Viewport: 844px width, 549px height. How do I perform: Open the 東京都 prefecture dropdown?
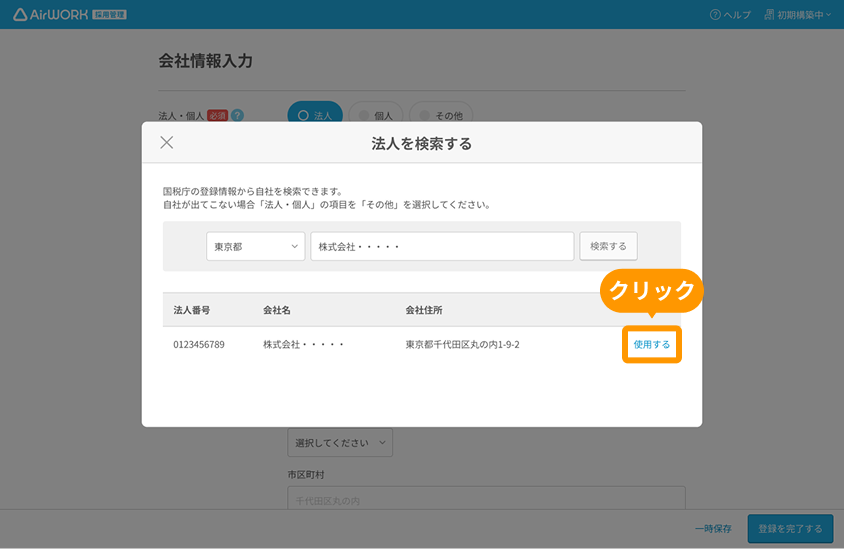pos(256,247)
